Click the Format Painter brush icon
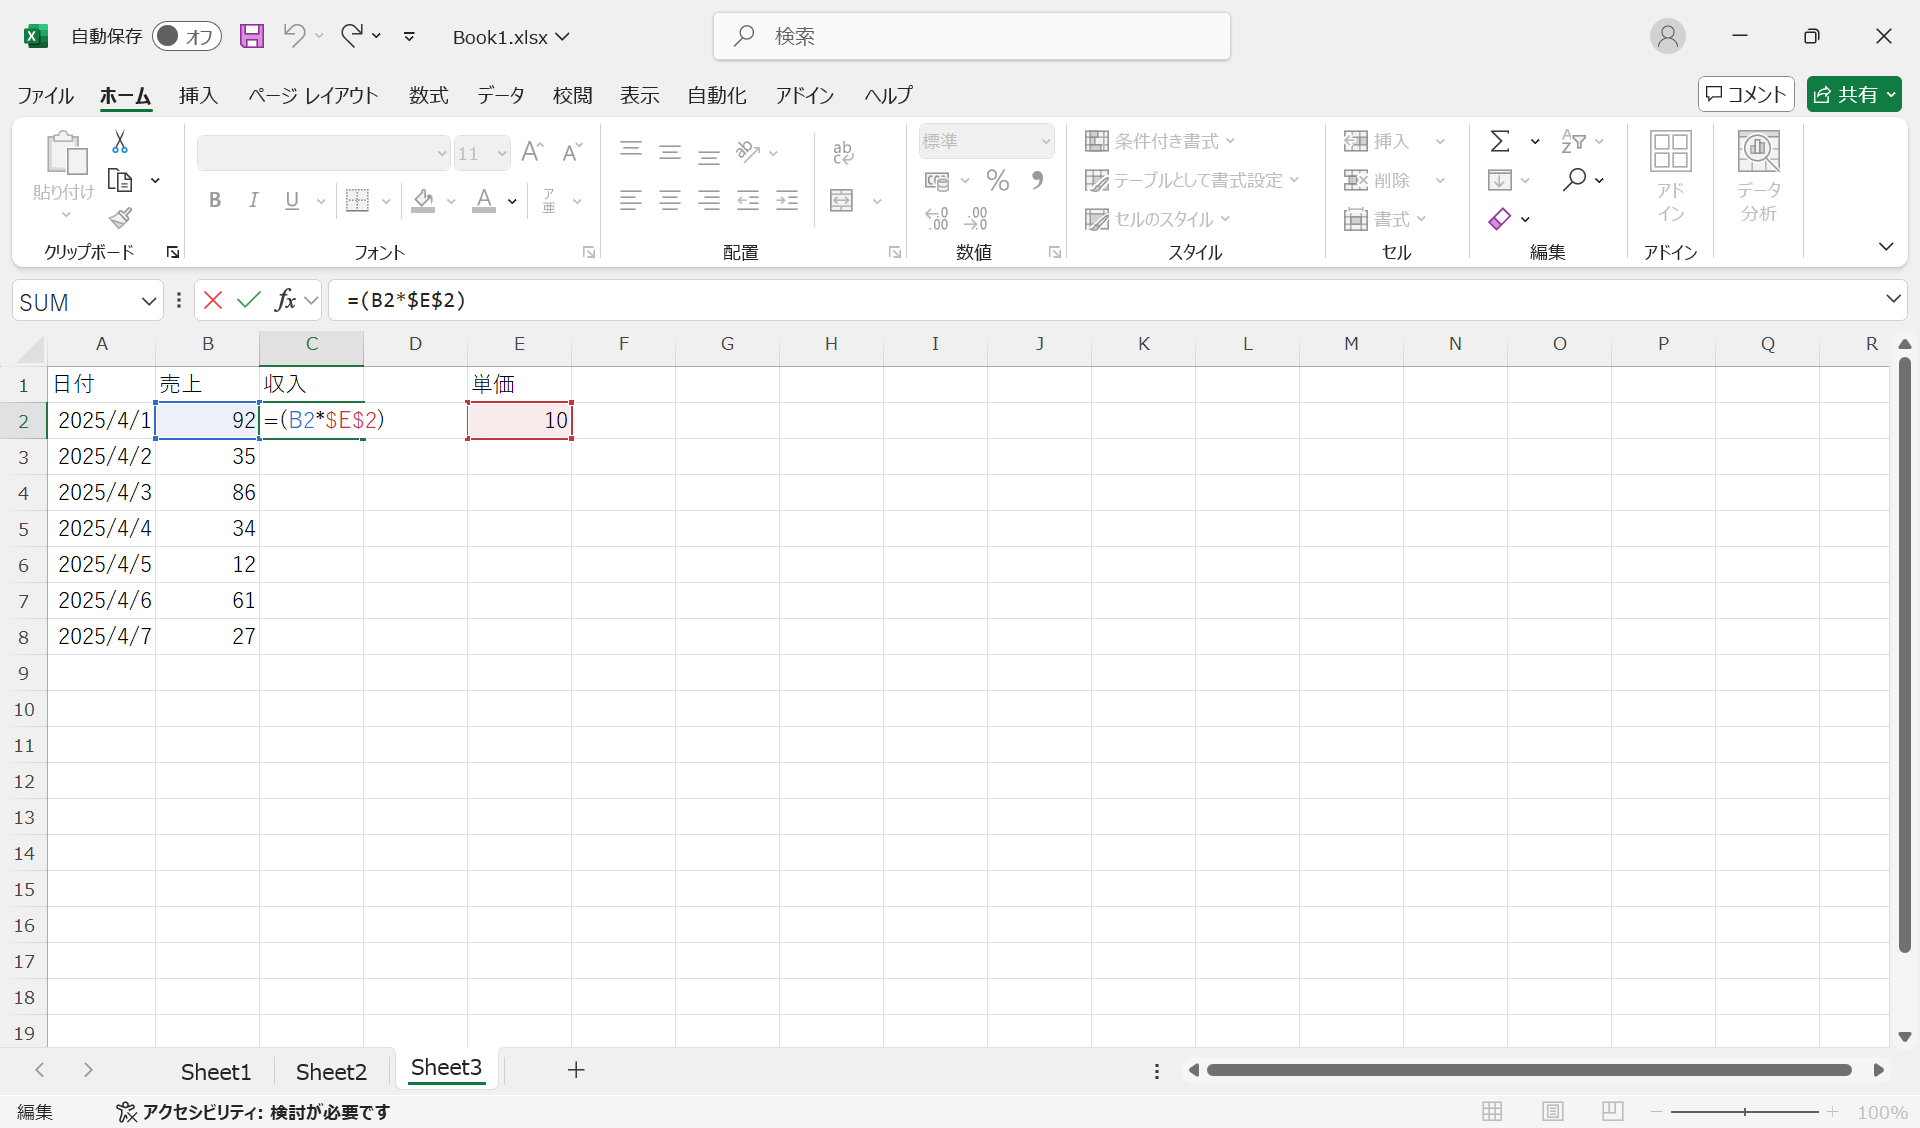The height and width of the screenshot is (1128, 1920). coord(120,218)
